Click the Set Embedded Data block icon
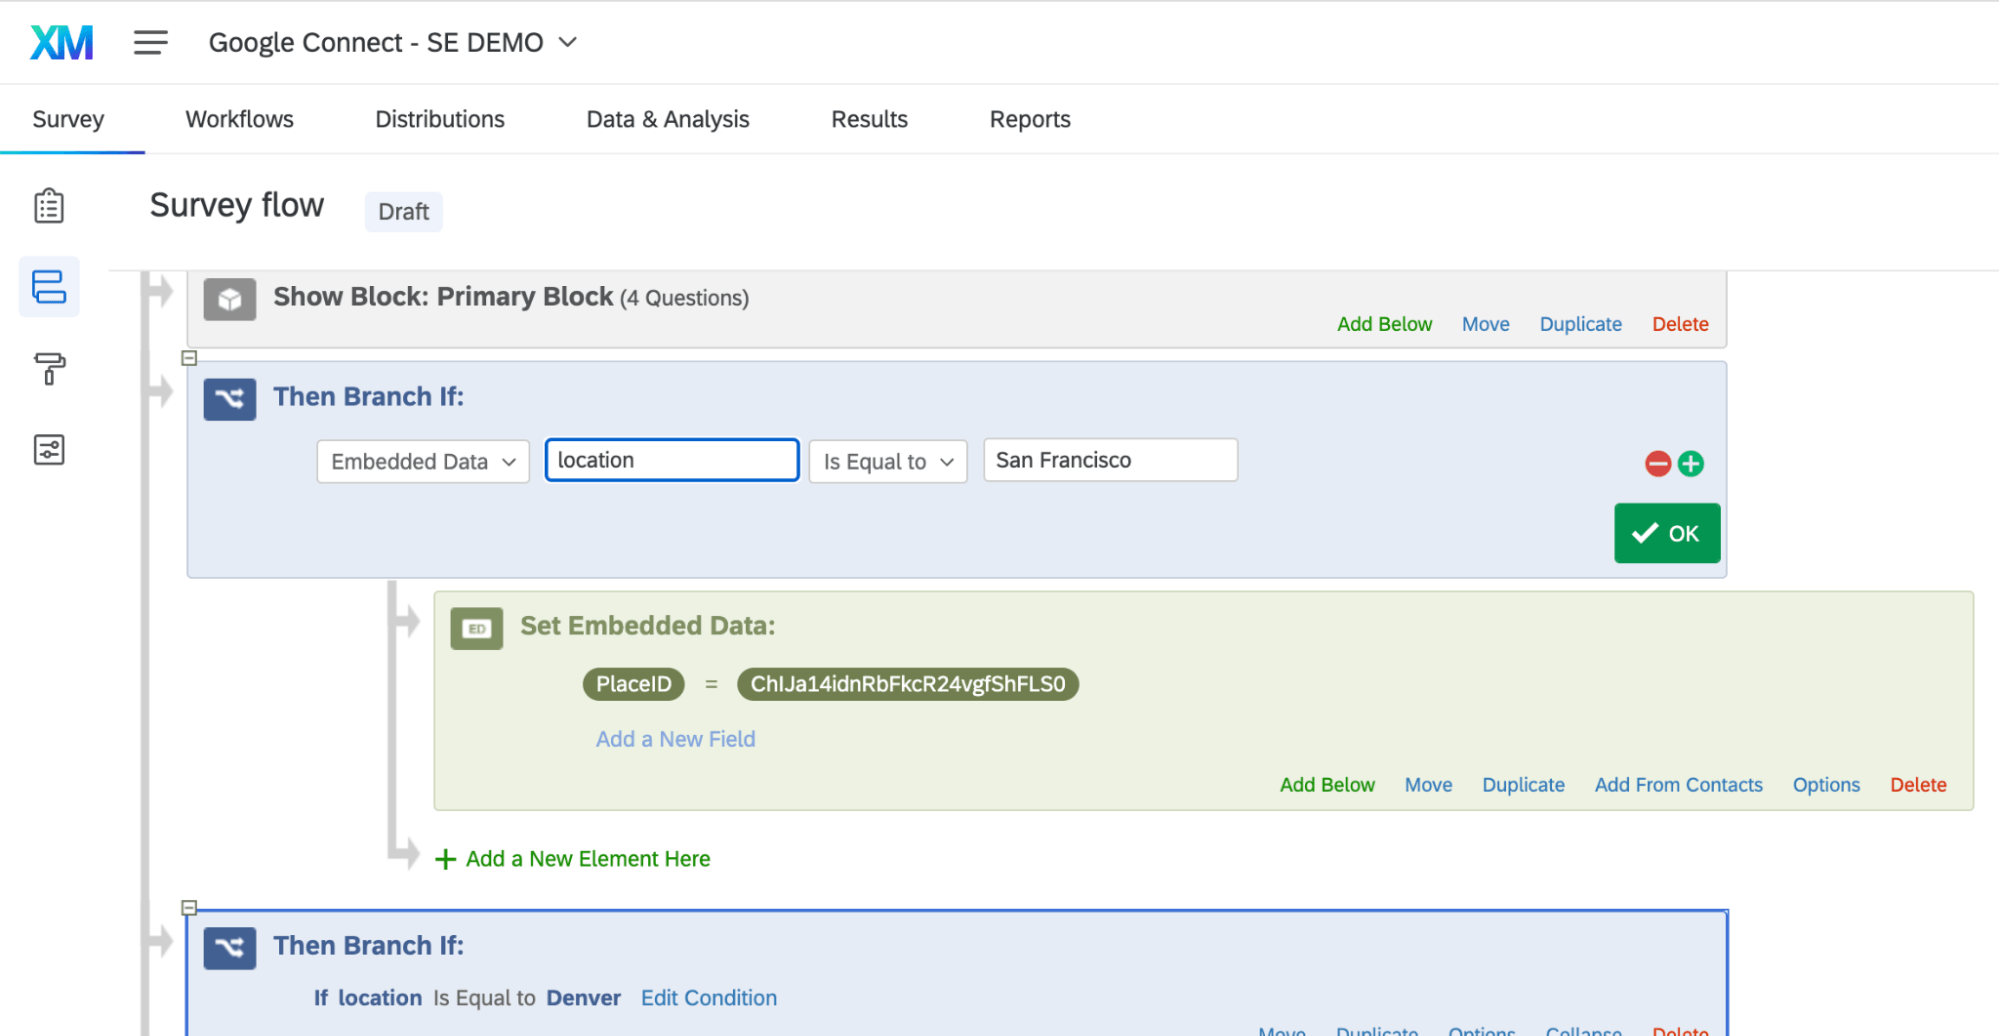 point(477,629)
